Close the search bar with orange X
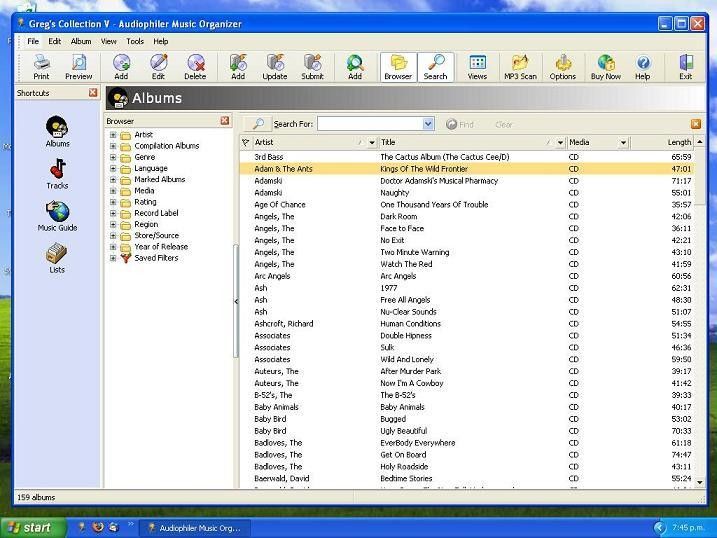 pos(696,124)
